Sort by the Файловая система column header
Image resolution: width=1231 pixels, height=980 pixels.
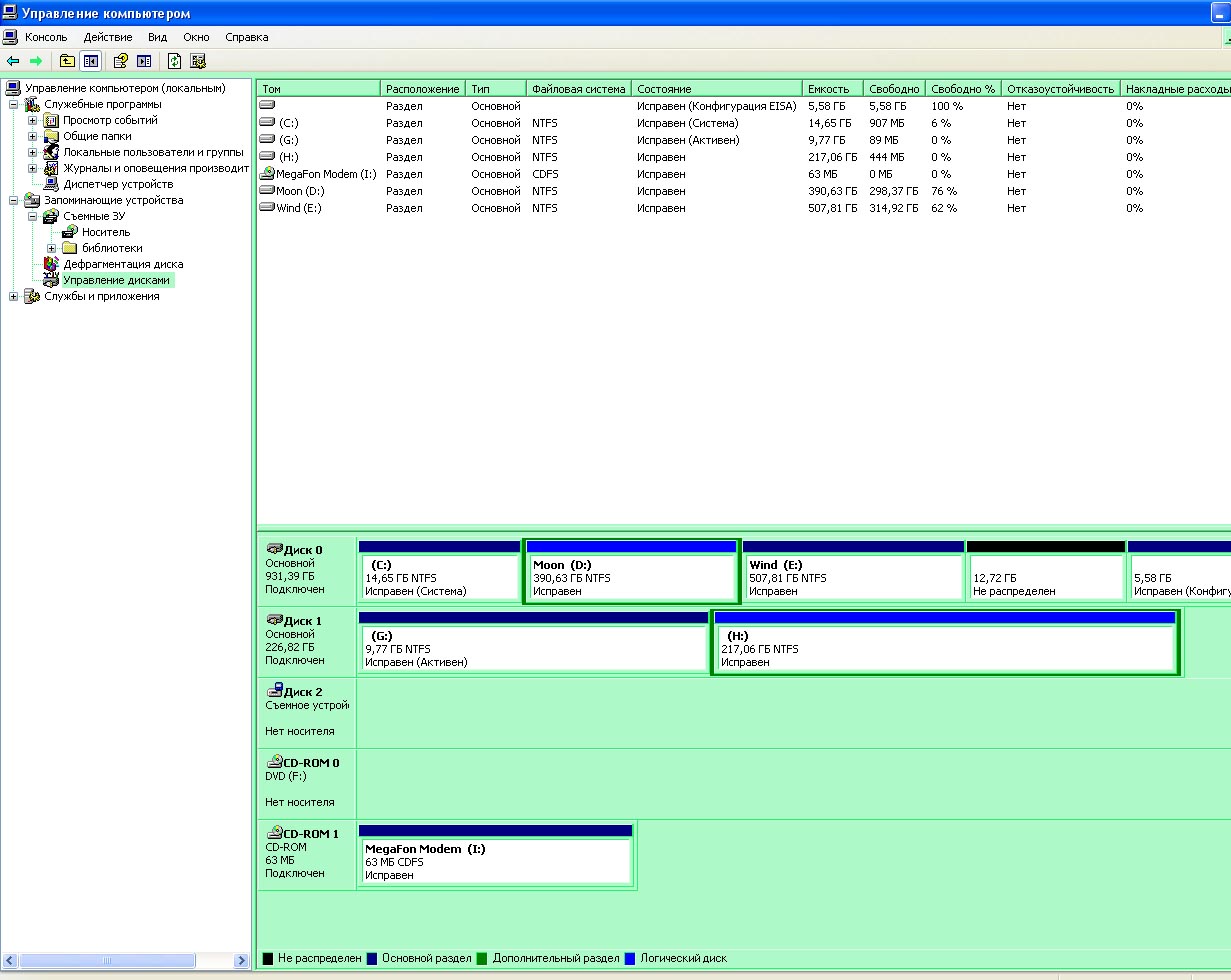click(x=578, y=89)
